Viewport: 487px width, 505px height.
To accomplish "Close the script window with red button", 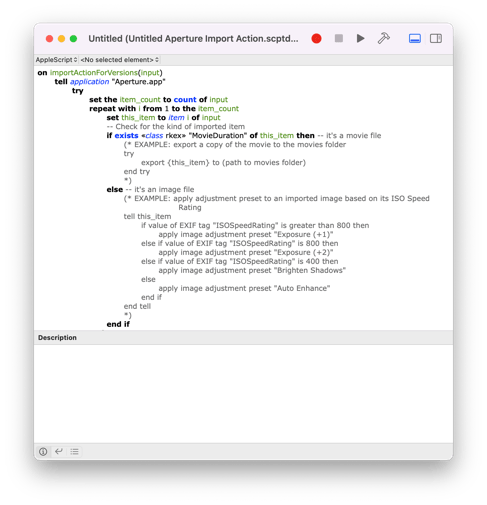I will [x=49, y=39].
